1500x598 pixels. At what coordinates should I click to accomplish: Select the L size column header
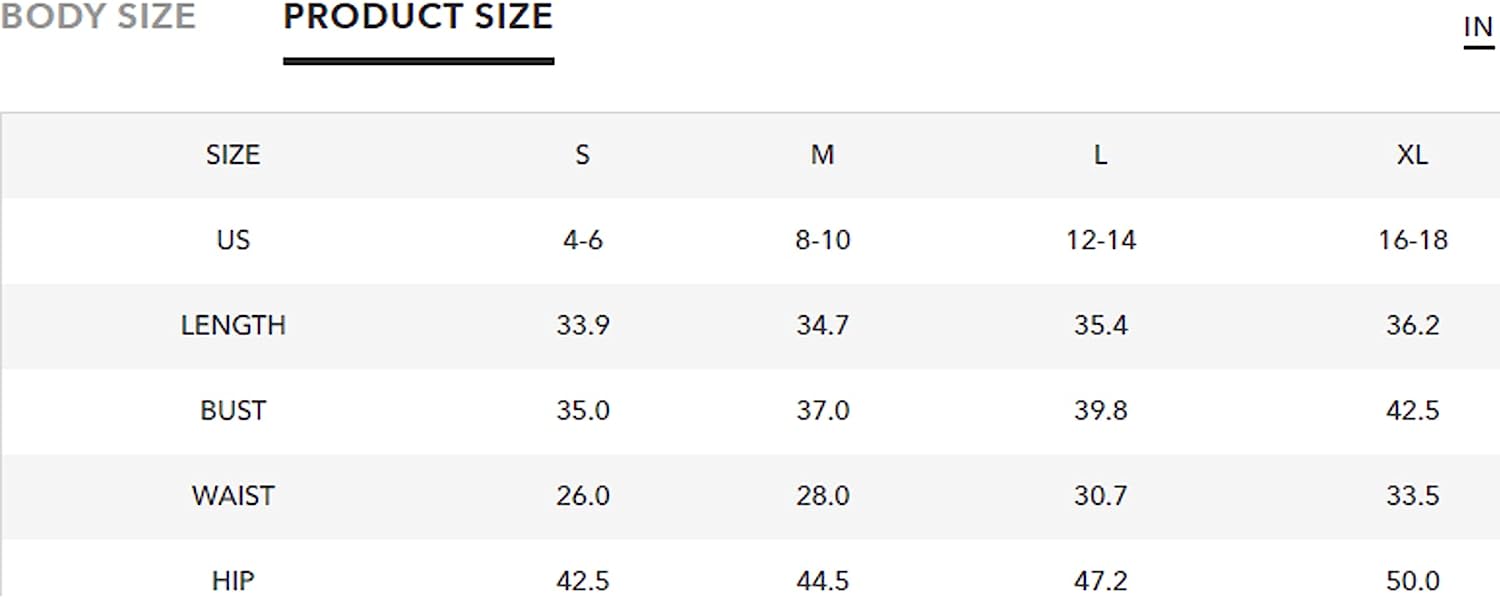tap(1100, 155)
